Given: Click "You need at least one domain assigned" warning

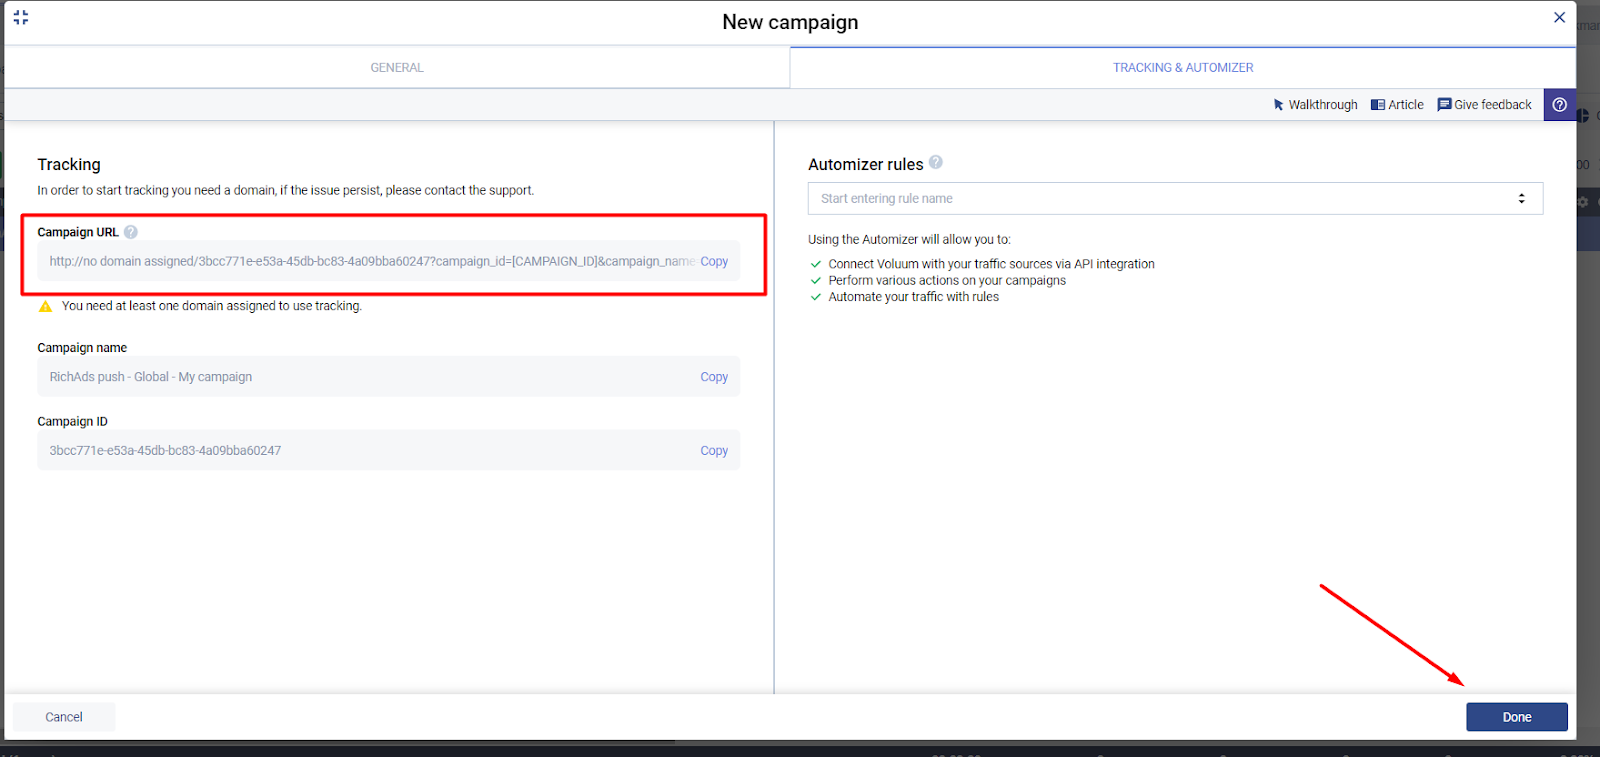Looking at the screenshot, I should 212,306.
